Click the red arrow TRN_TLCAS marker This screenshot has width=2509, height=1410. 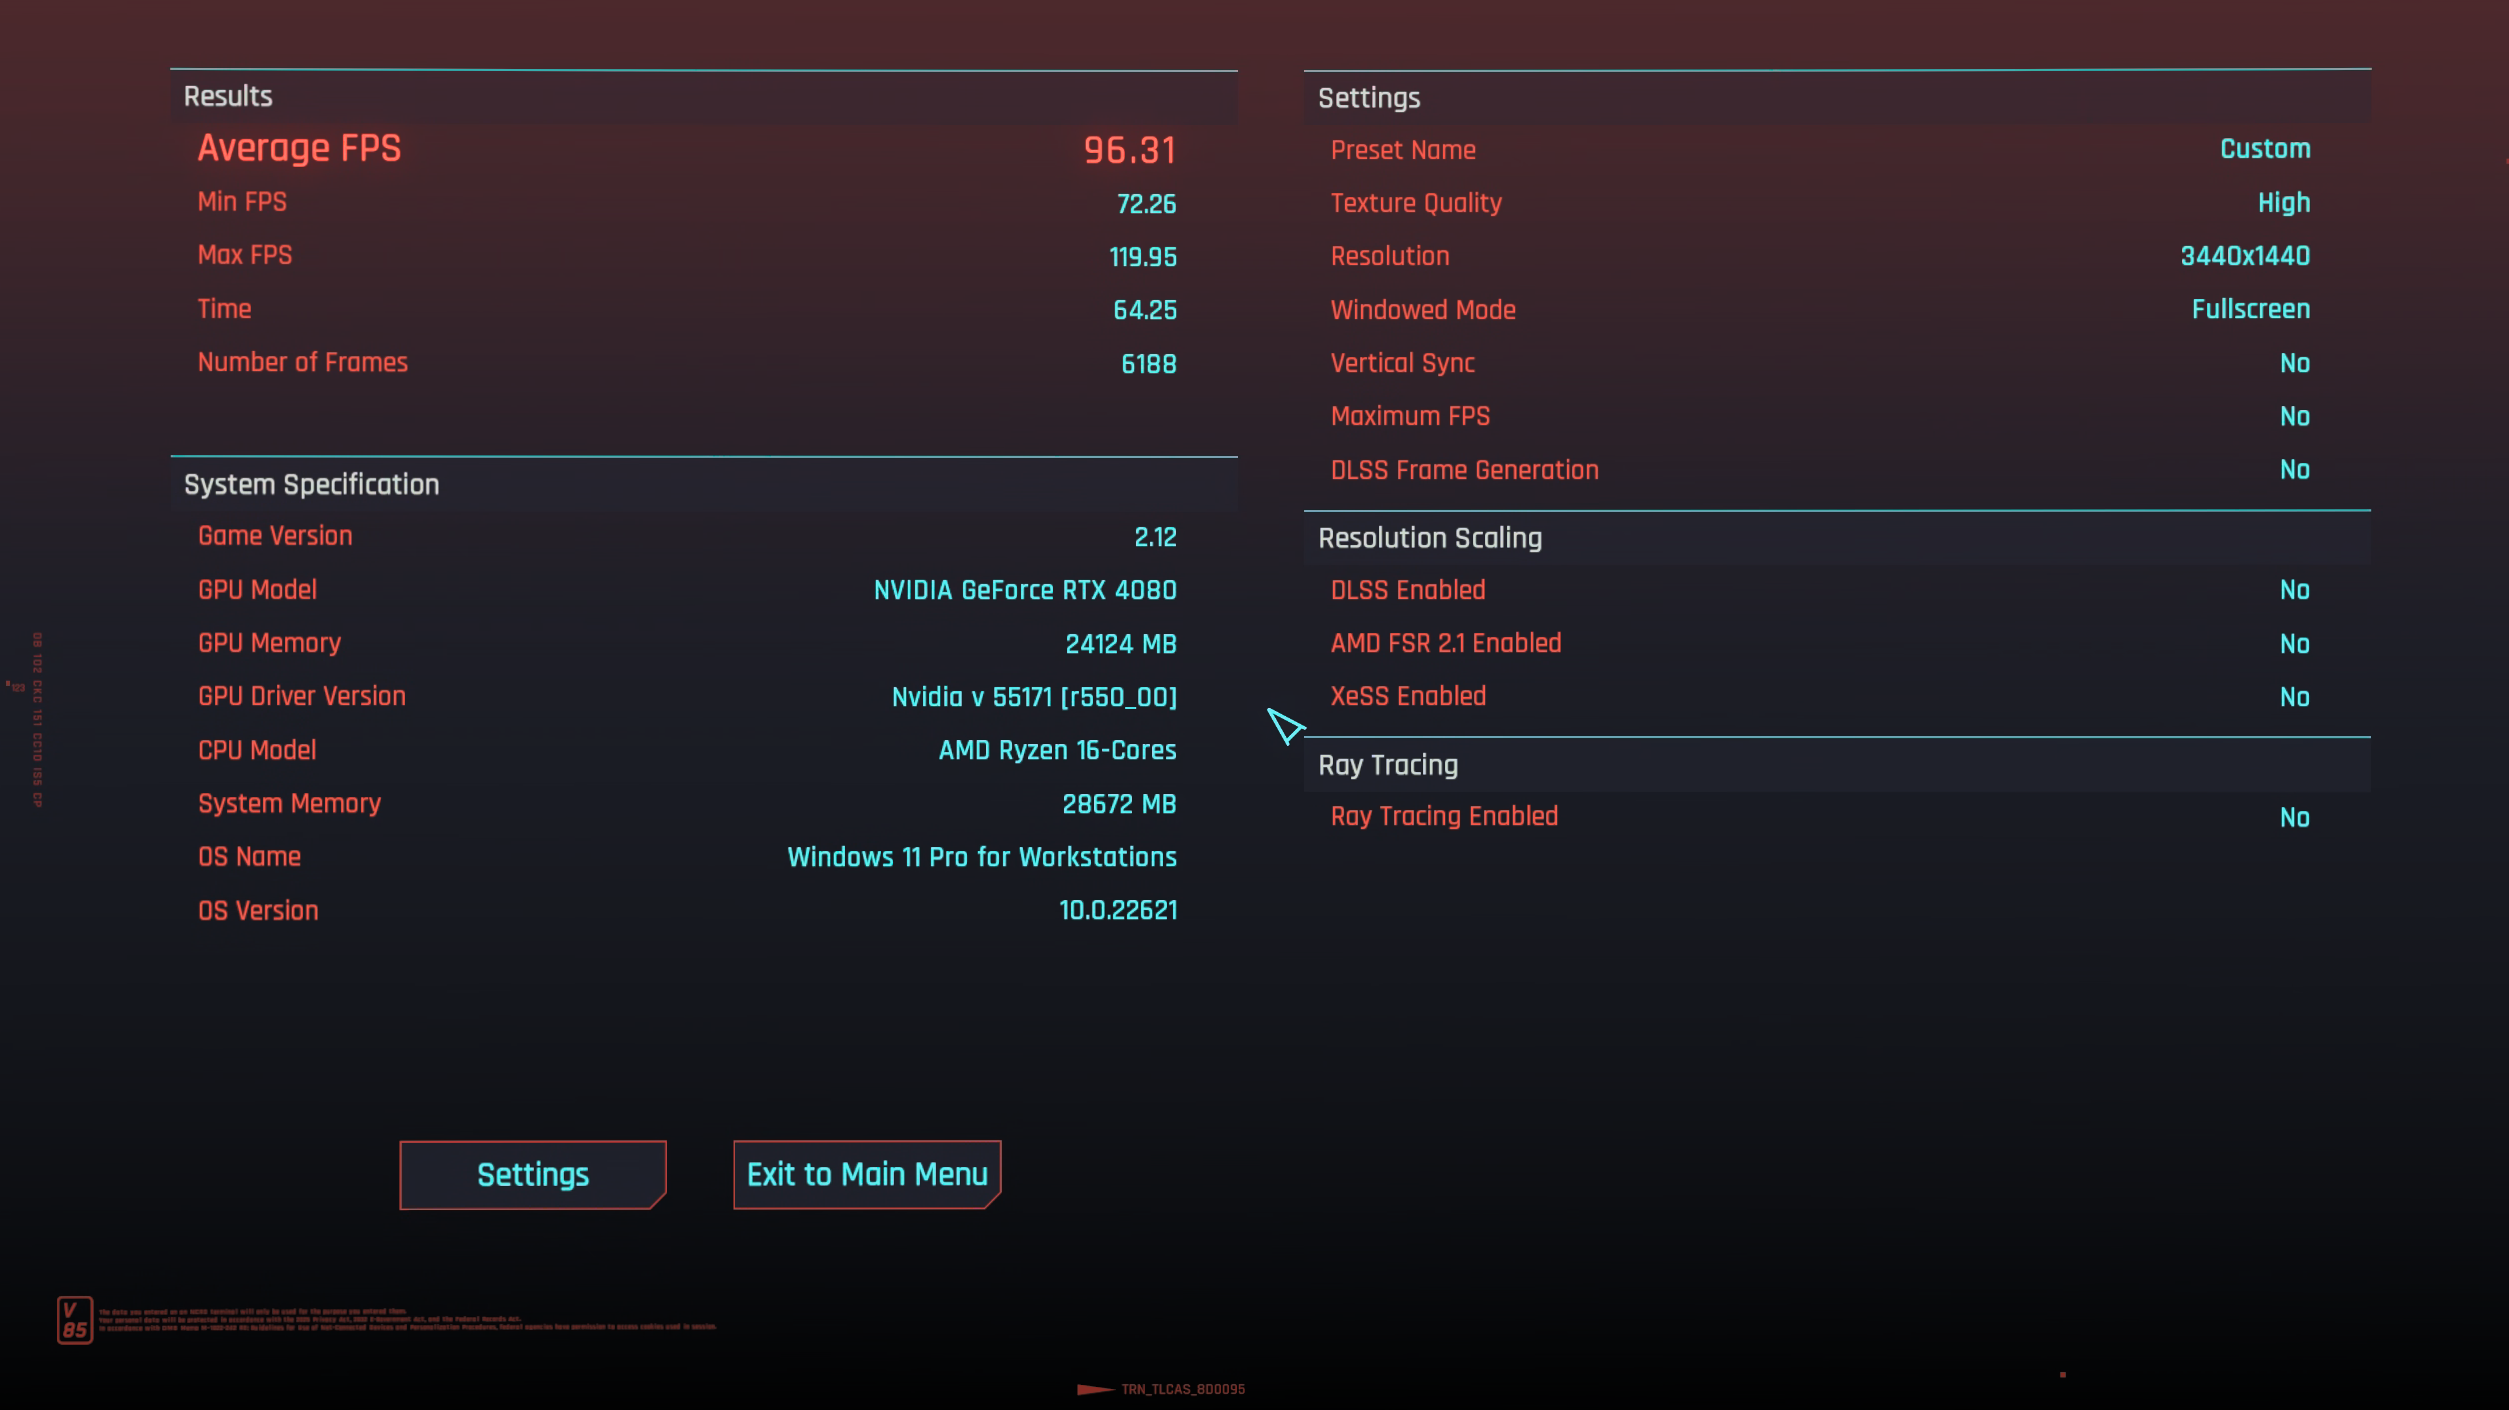point(1096,1388)
